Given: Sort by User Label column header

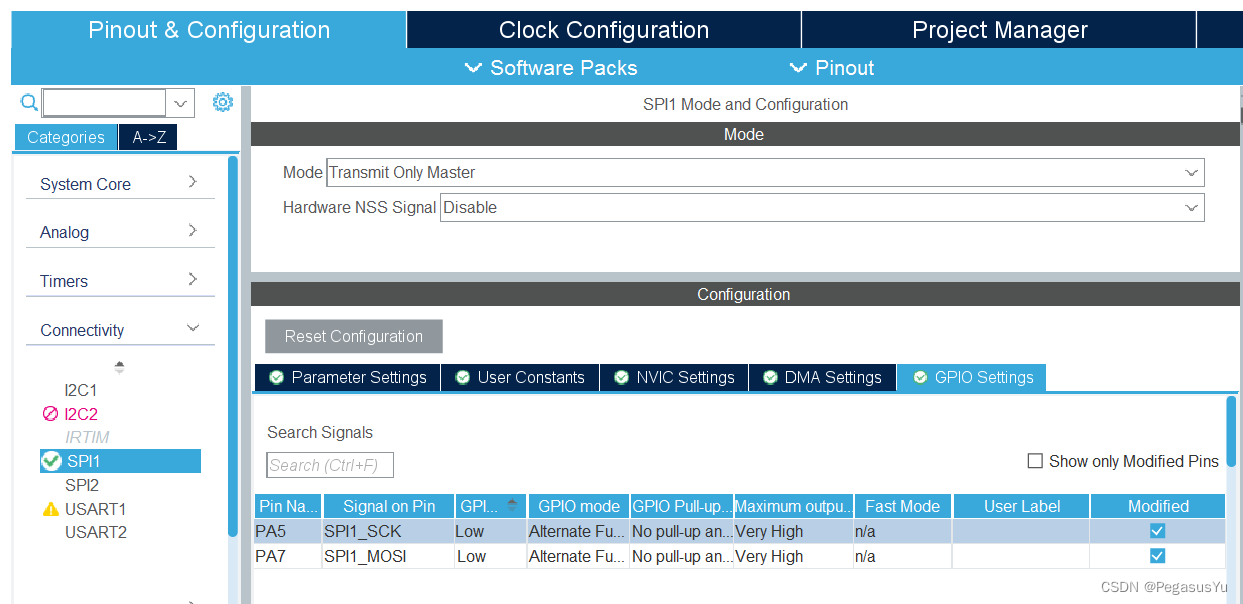Looking at the screenshot, I should pos(1022,506).
